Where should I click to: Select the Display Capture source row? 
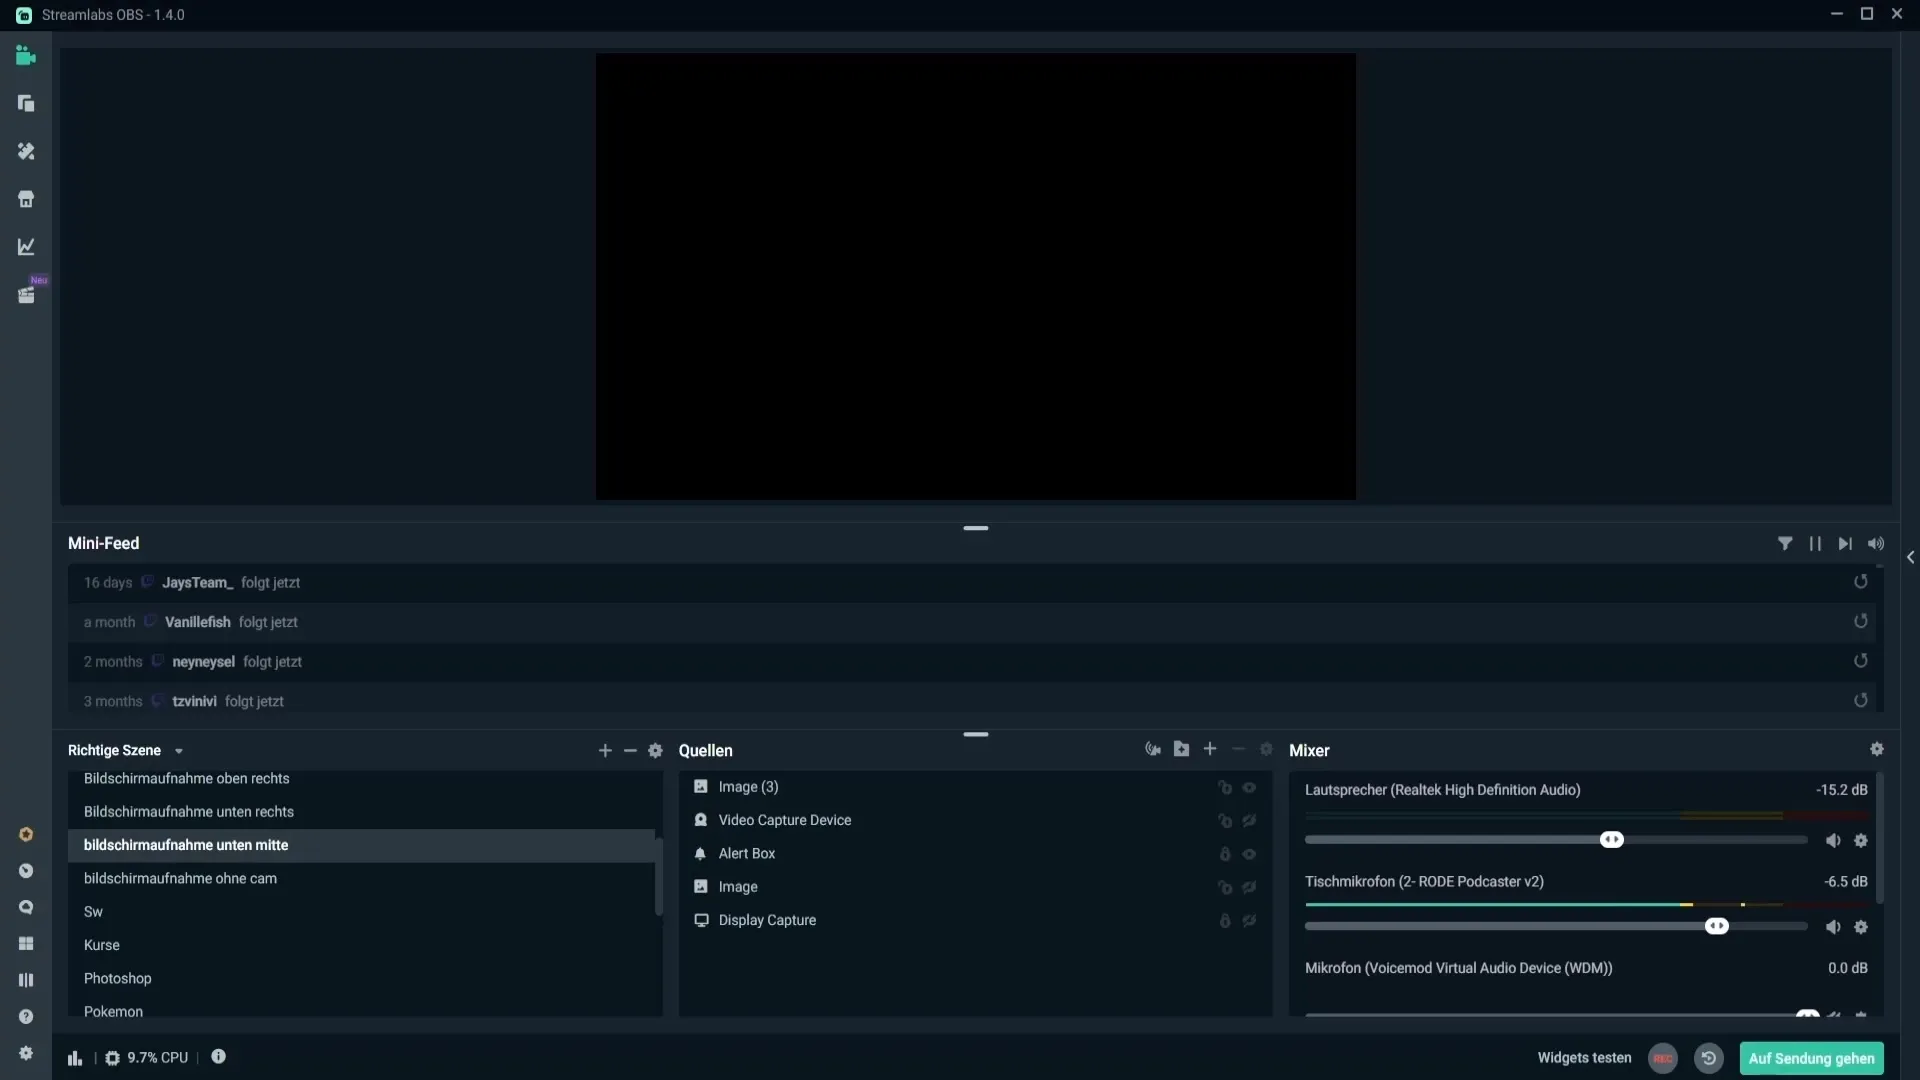[975, 920]
